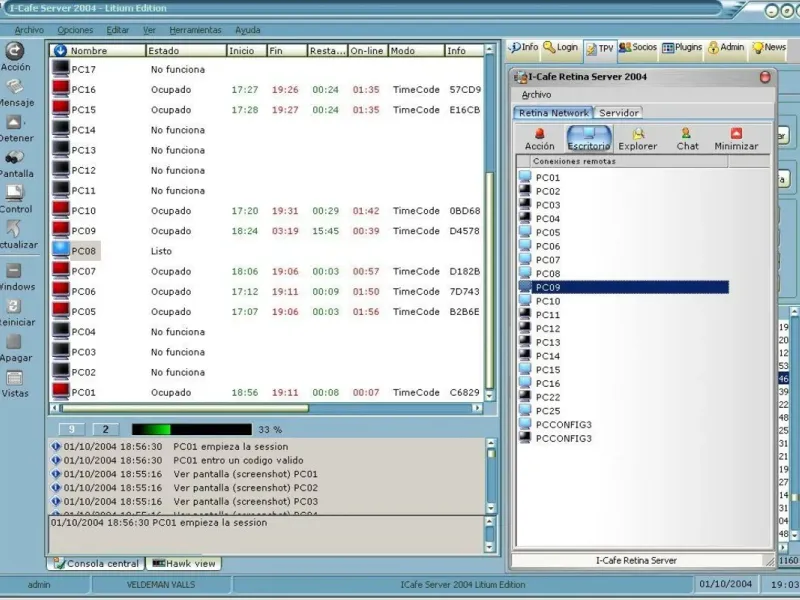
Task: Open the Ver menu
Action: 149,30
